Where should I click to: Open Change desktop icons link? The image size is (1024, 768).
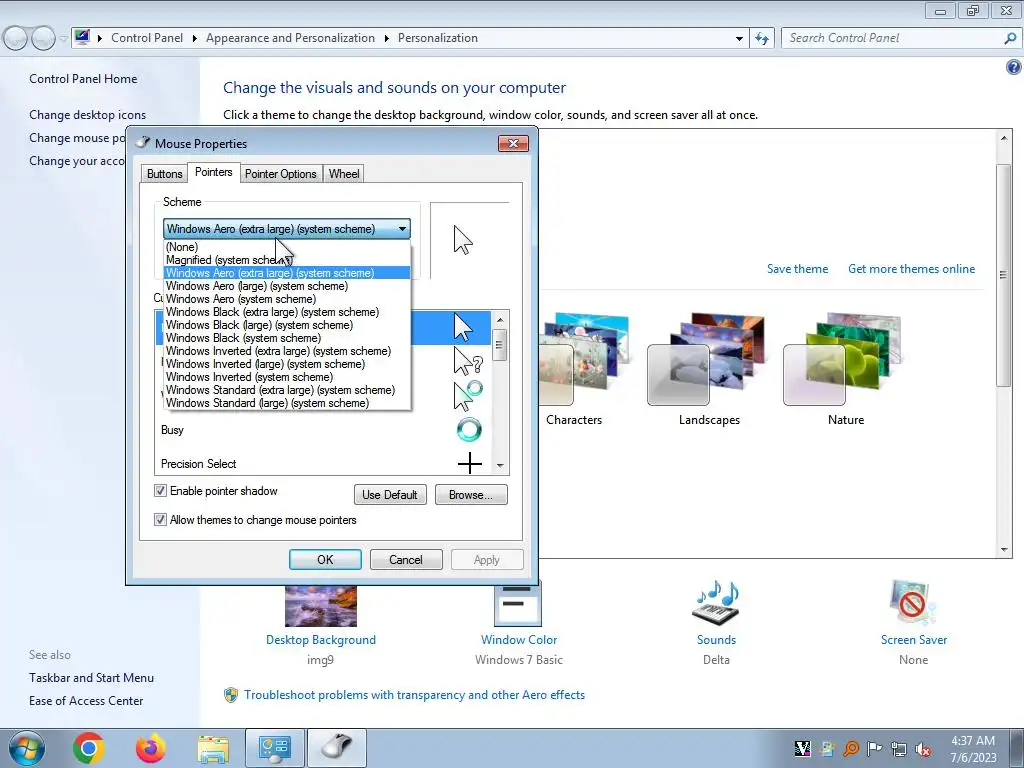88,115
